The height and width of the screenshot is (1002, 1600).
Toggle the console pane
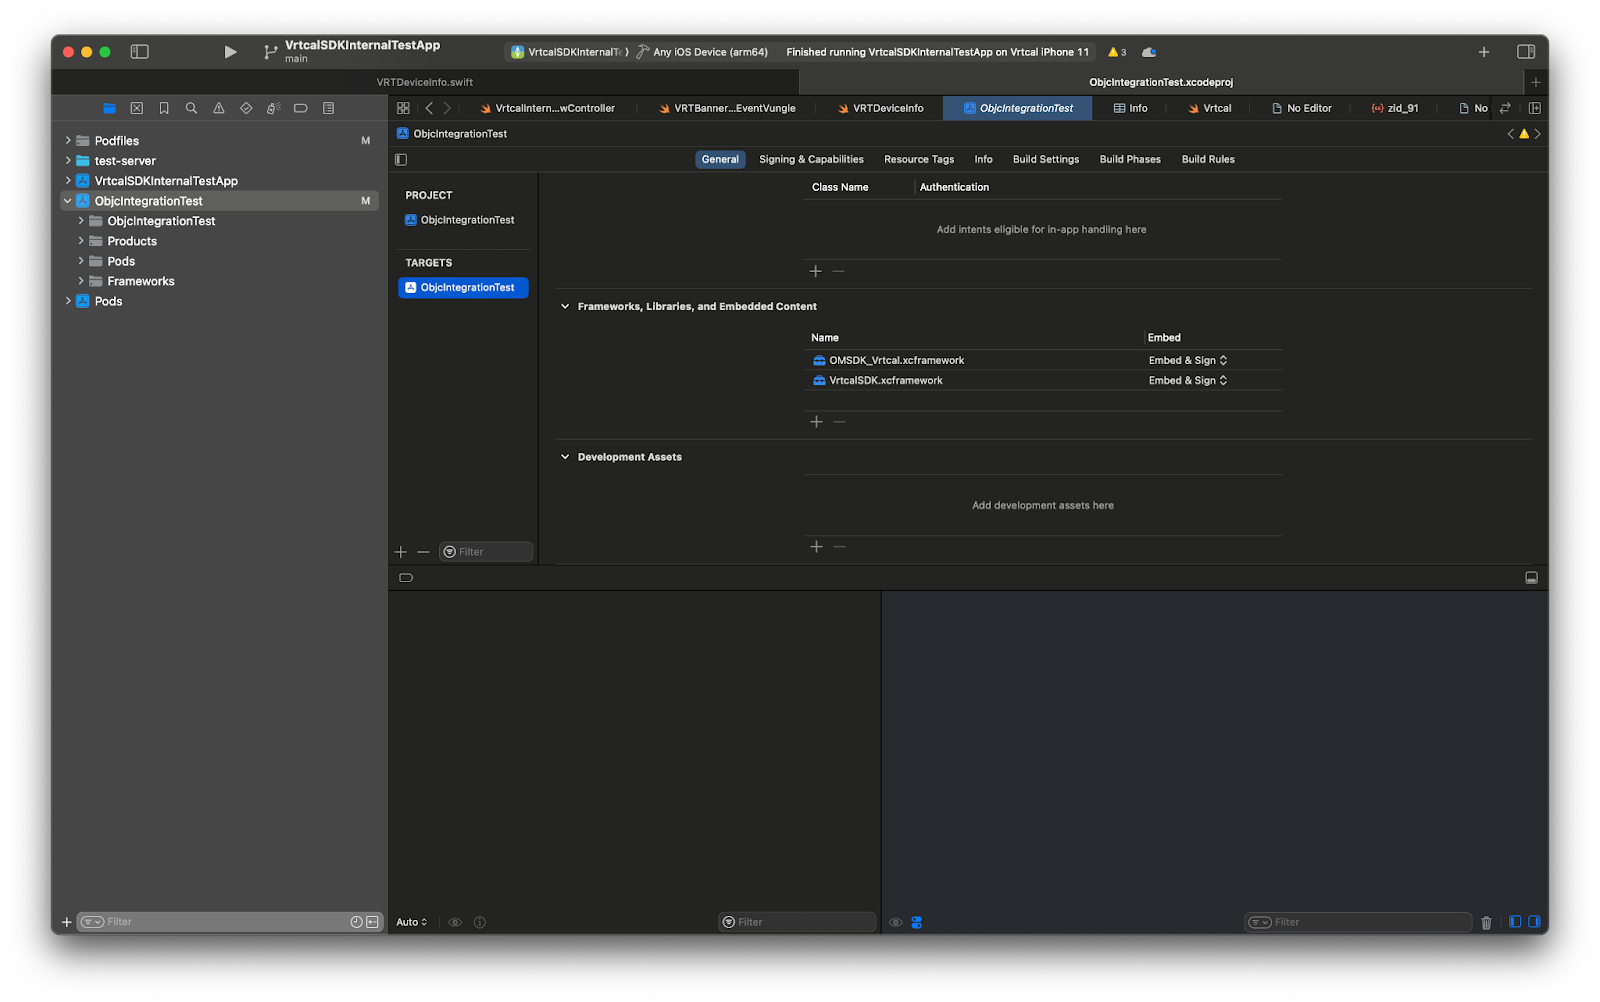(1534, 922)
